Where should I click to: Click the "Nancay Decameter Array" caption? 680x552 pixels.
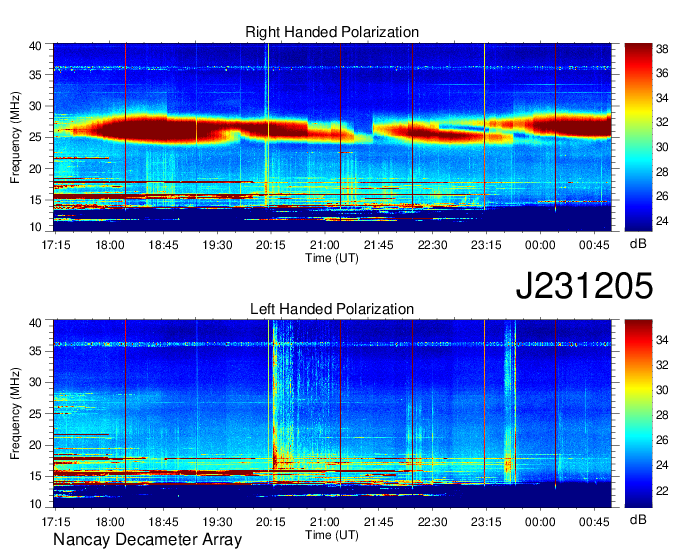coord(147,540)
